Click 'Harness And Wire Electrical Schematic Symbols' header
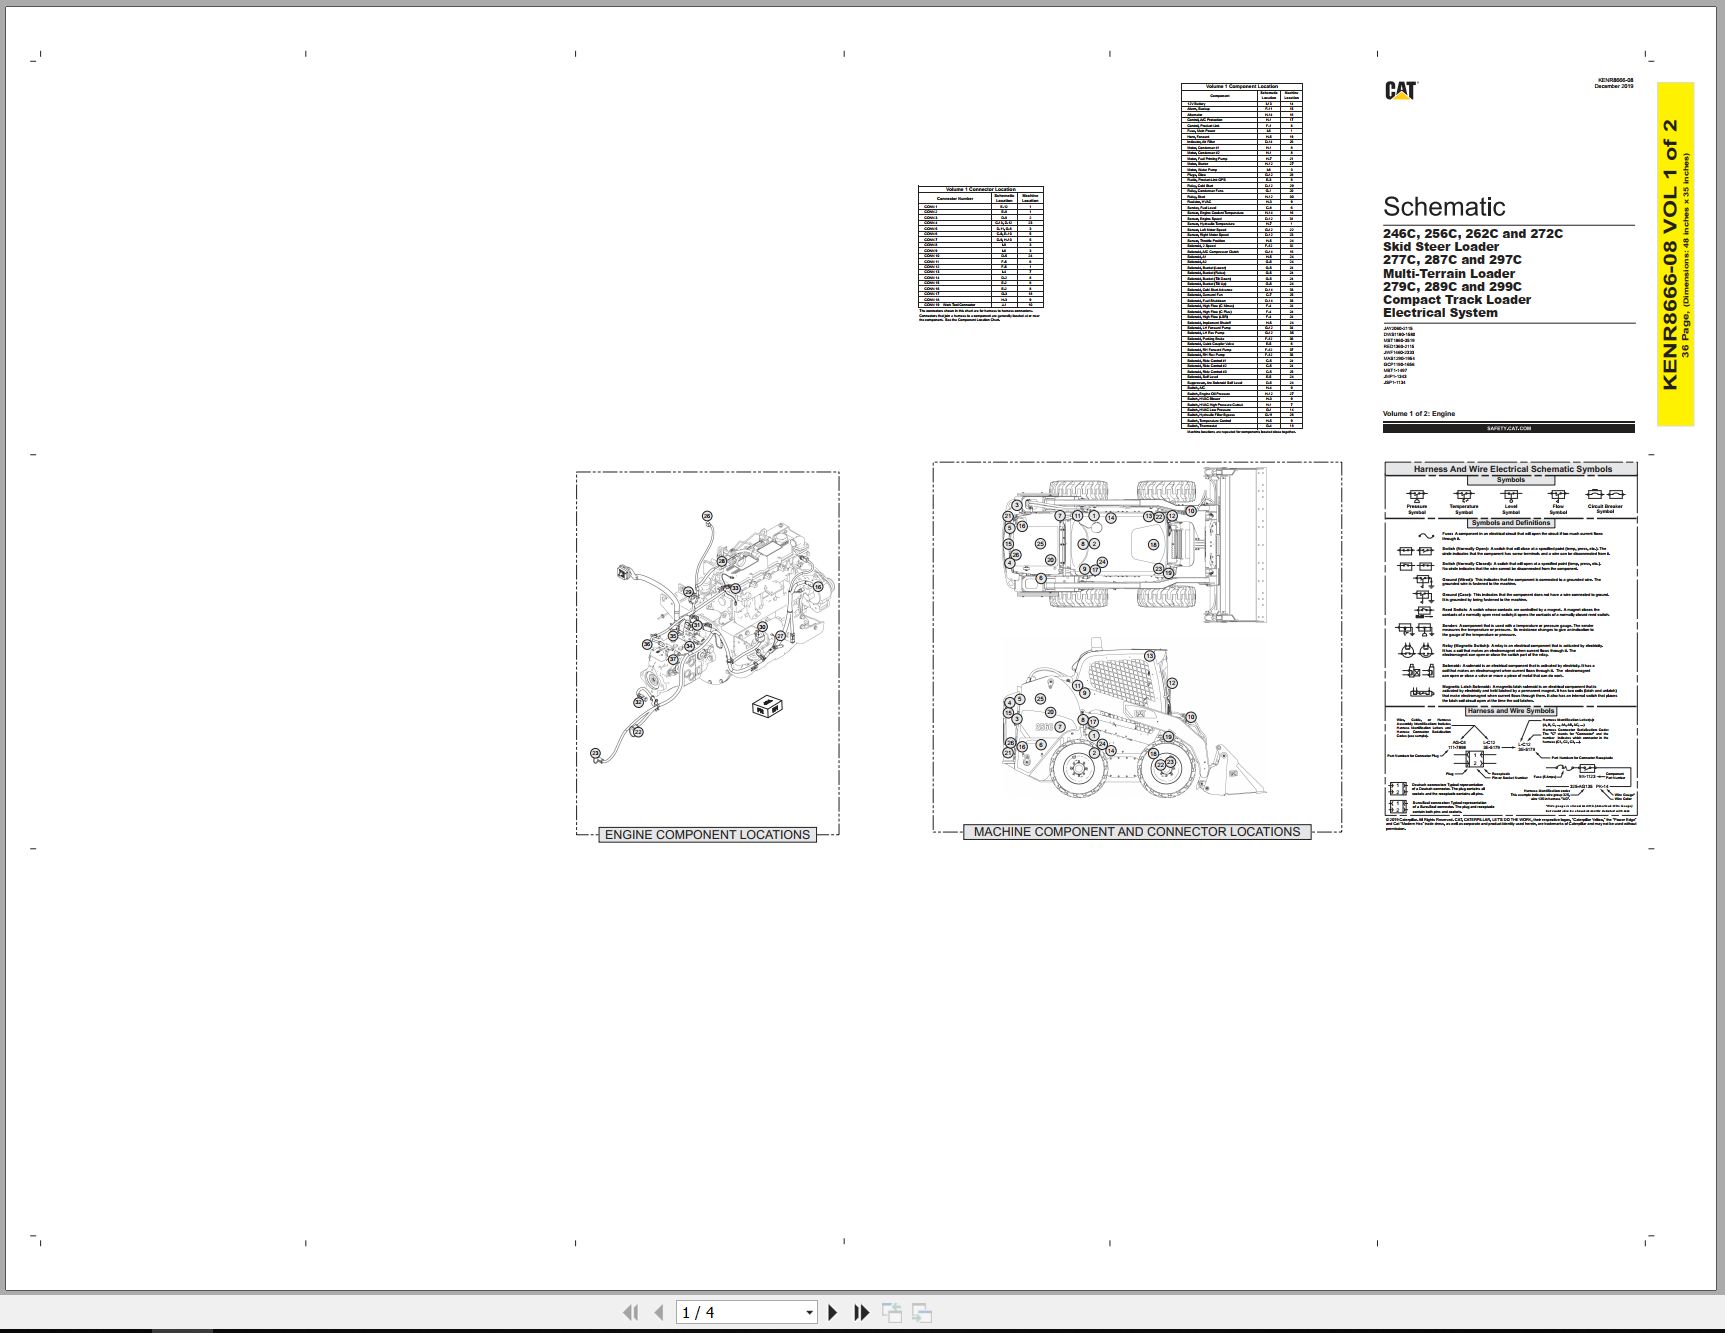 coord(1512,469)
